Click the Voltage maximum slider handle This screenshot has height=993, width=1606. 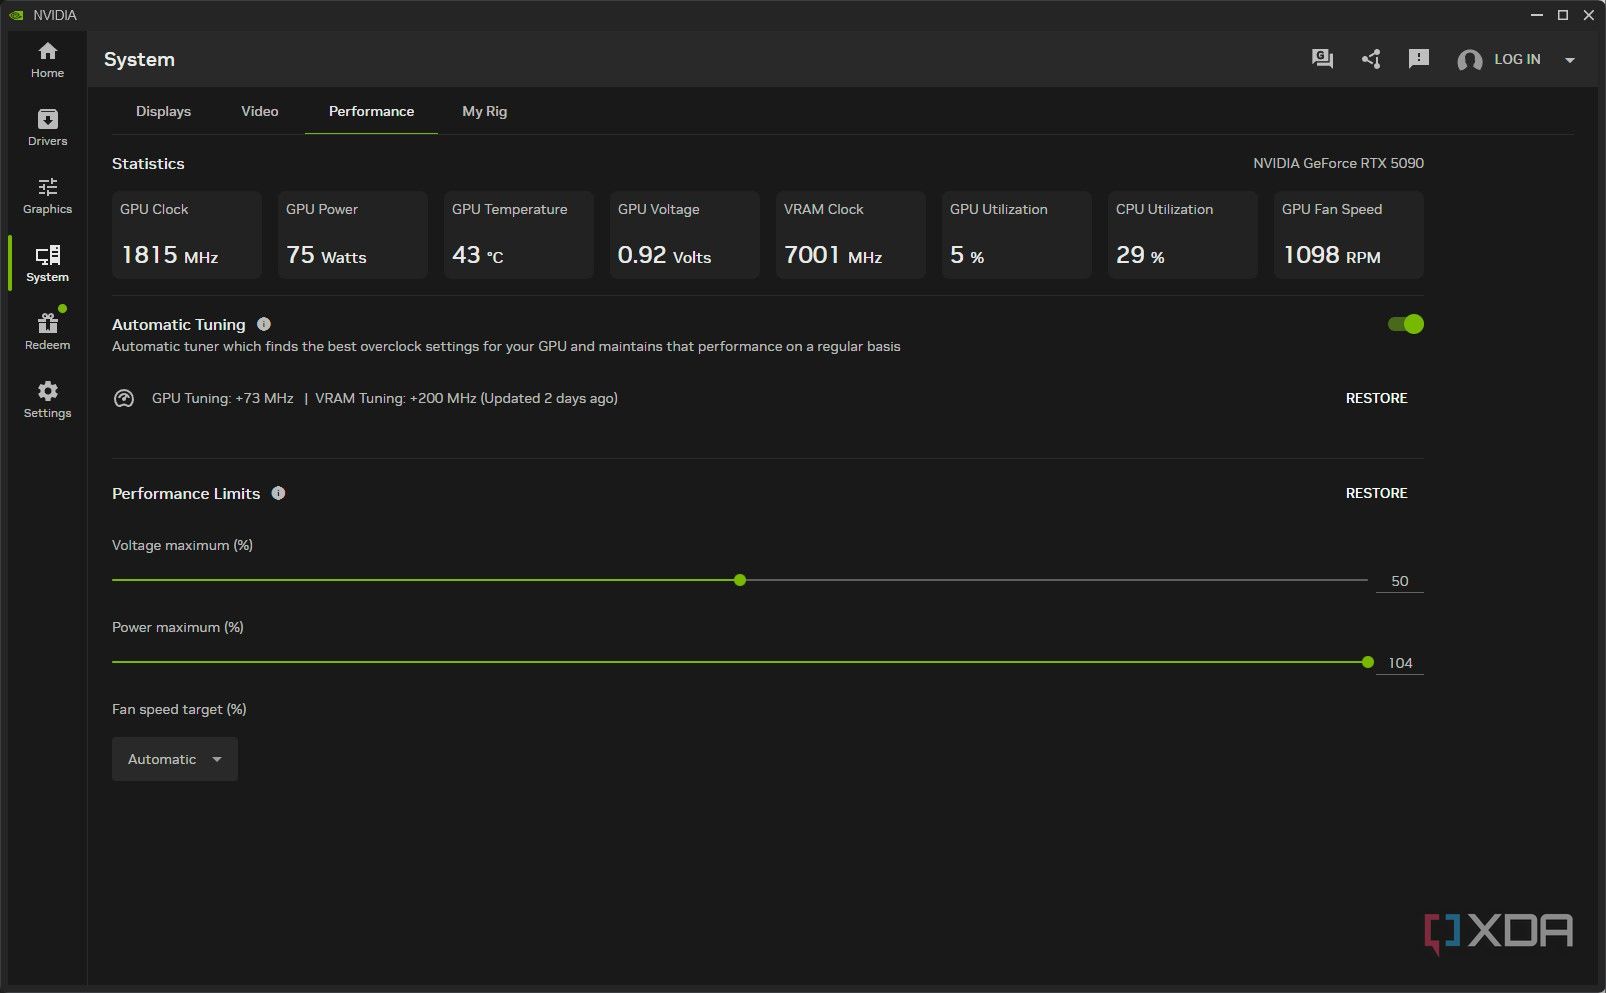click(x=740, y=580)
